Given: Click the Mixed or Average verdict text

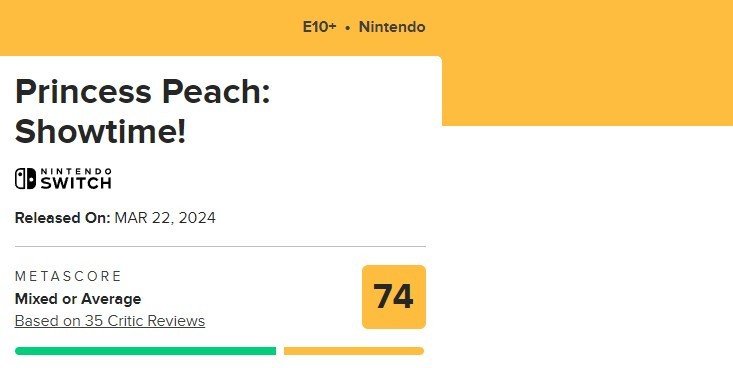Looking at the screenshot, I should [x=78, y=299].
